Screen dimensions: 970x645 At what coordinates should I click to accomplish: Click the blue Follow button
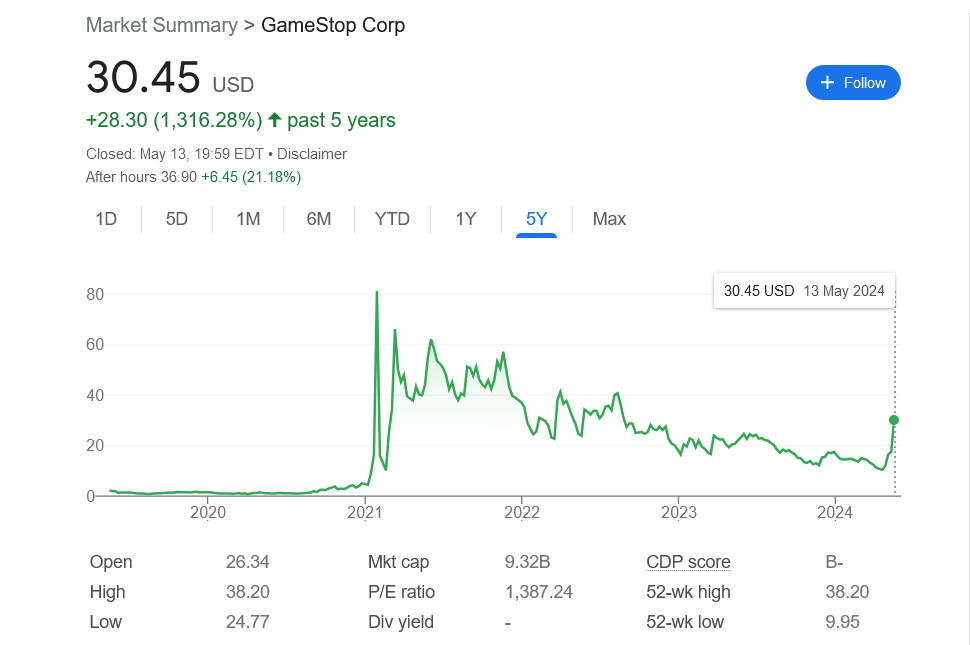tap(853, 83)
